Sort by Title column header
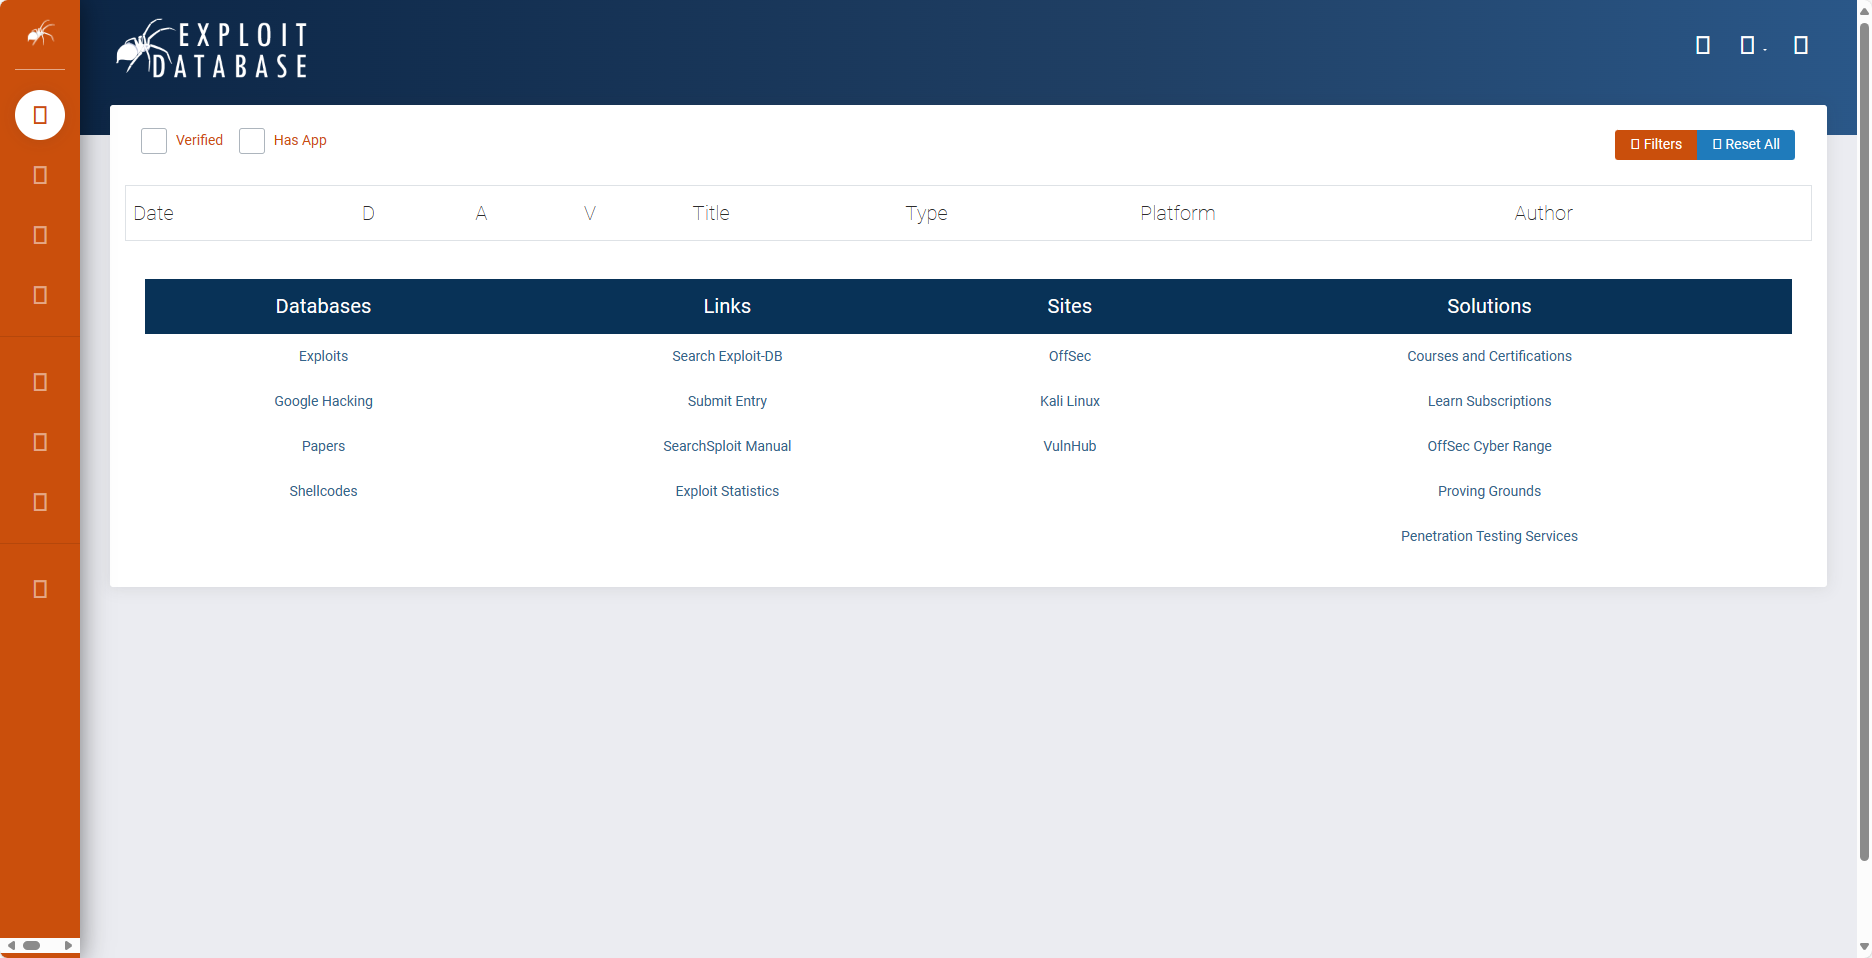 (x=711, y=213)
